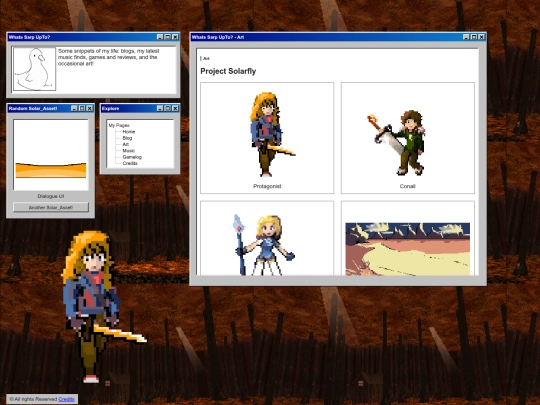Click the Art breadcrumb label above the heading
This screenshot has width=540, height=405.
(206, 59)
